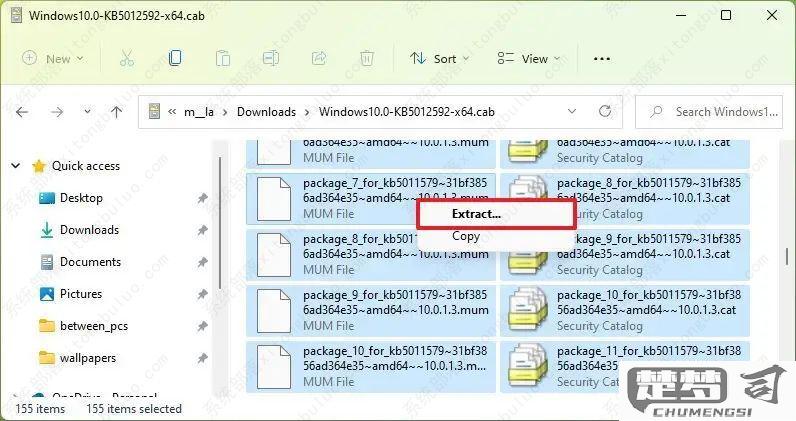Viewport: 796px width, 421px height.
Task: Click the package_9 MUM file icon
Action: pyautogui.click(x=274, y=310)
